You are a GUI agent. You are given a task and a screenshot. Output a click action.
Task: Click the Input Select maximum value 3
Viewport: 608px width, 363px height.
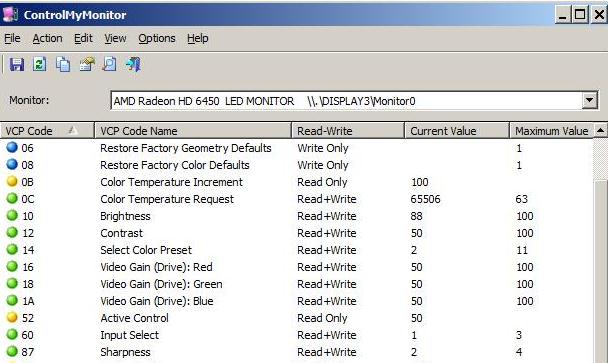point(519,335)
